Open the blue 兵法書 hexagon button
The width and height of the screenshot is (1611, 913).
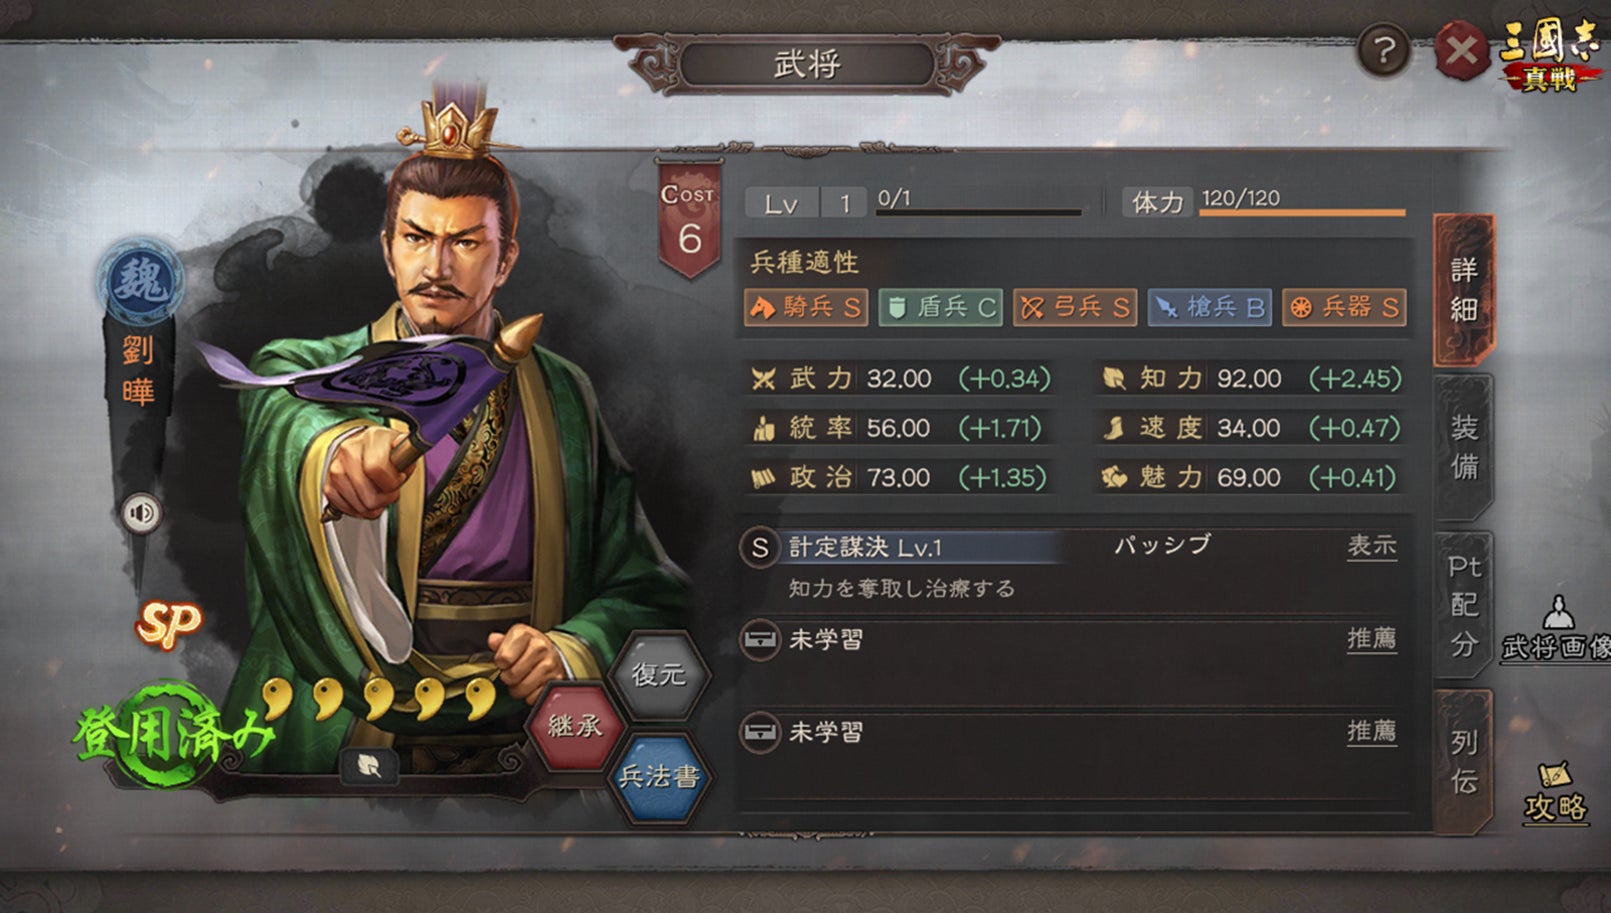click(658, 777)
